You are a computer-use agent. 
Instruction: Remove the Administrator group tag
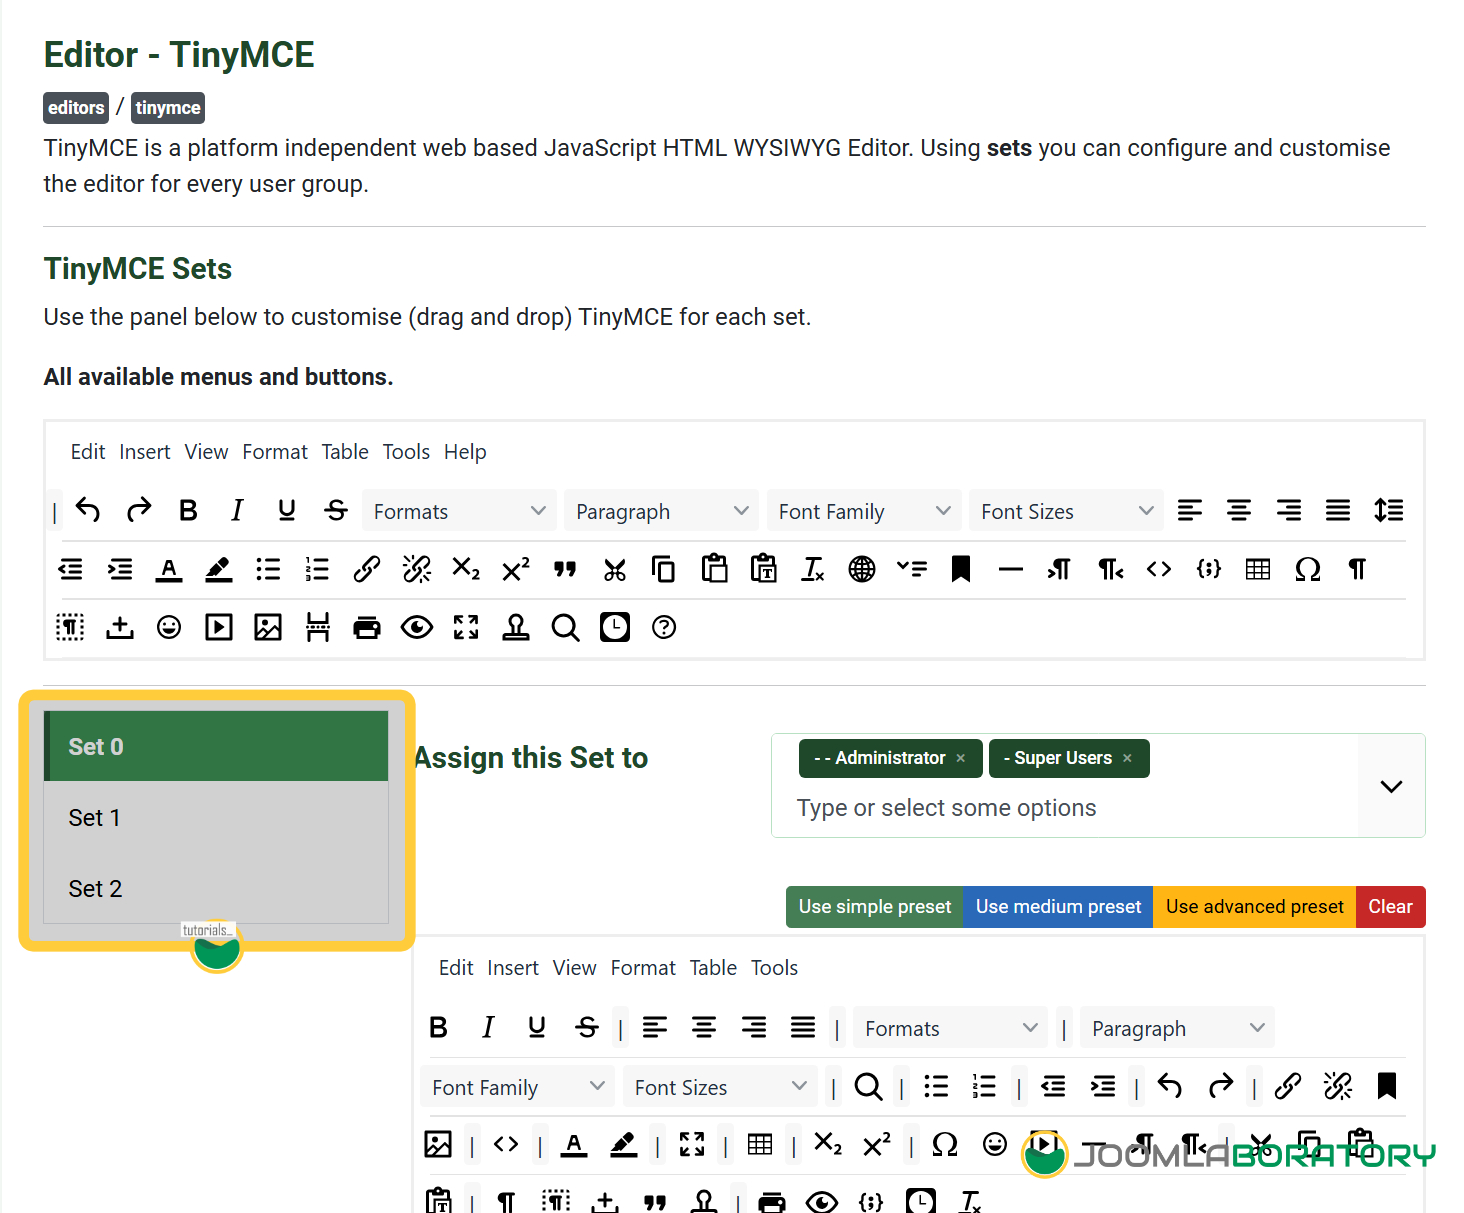tap(961, 758)
